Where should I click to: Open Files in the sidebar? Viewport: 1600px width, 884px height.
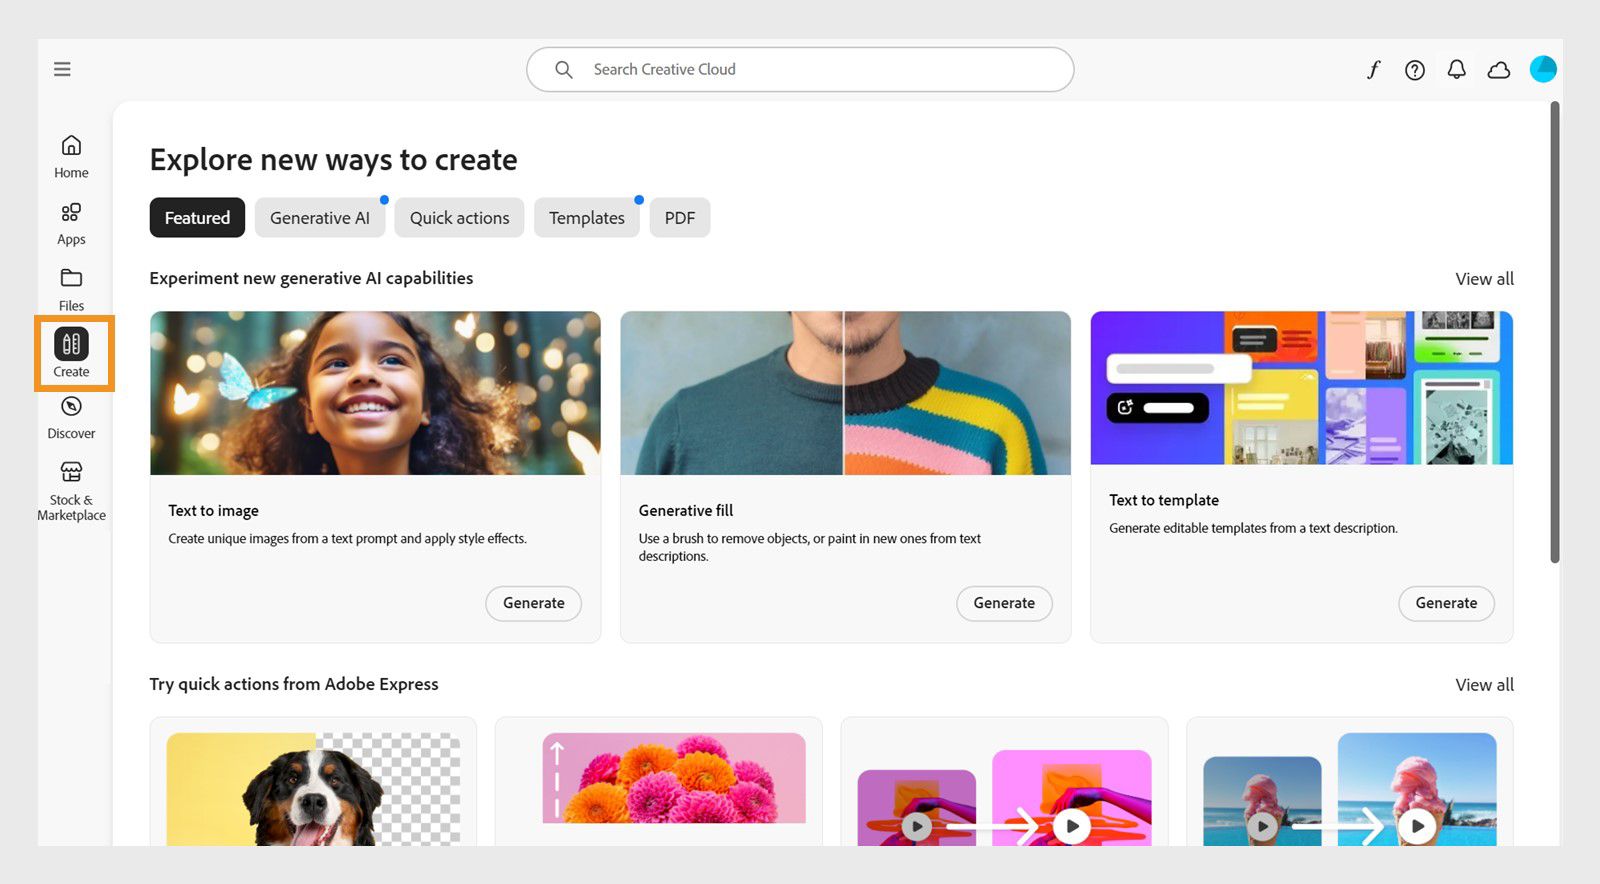pos(71,290)
